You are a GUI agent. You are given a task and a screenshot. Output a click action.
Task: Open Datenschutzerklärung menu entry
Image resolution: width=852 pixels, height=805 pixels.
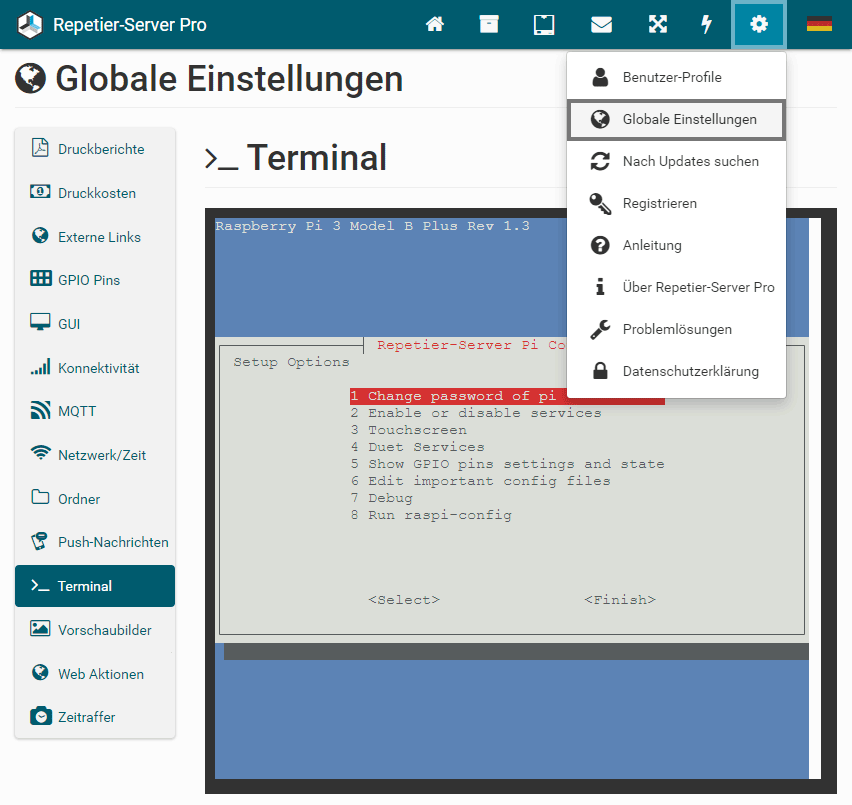pos(676,371)
